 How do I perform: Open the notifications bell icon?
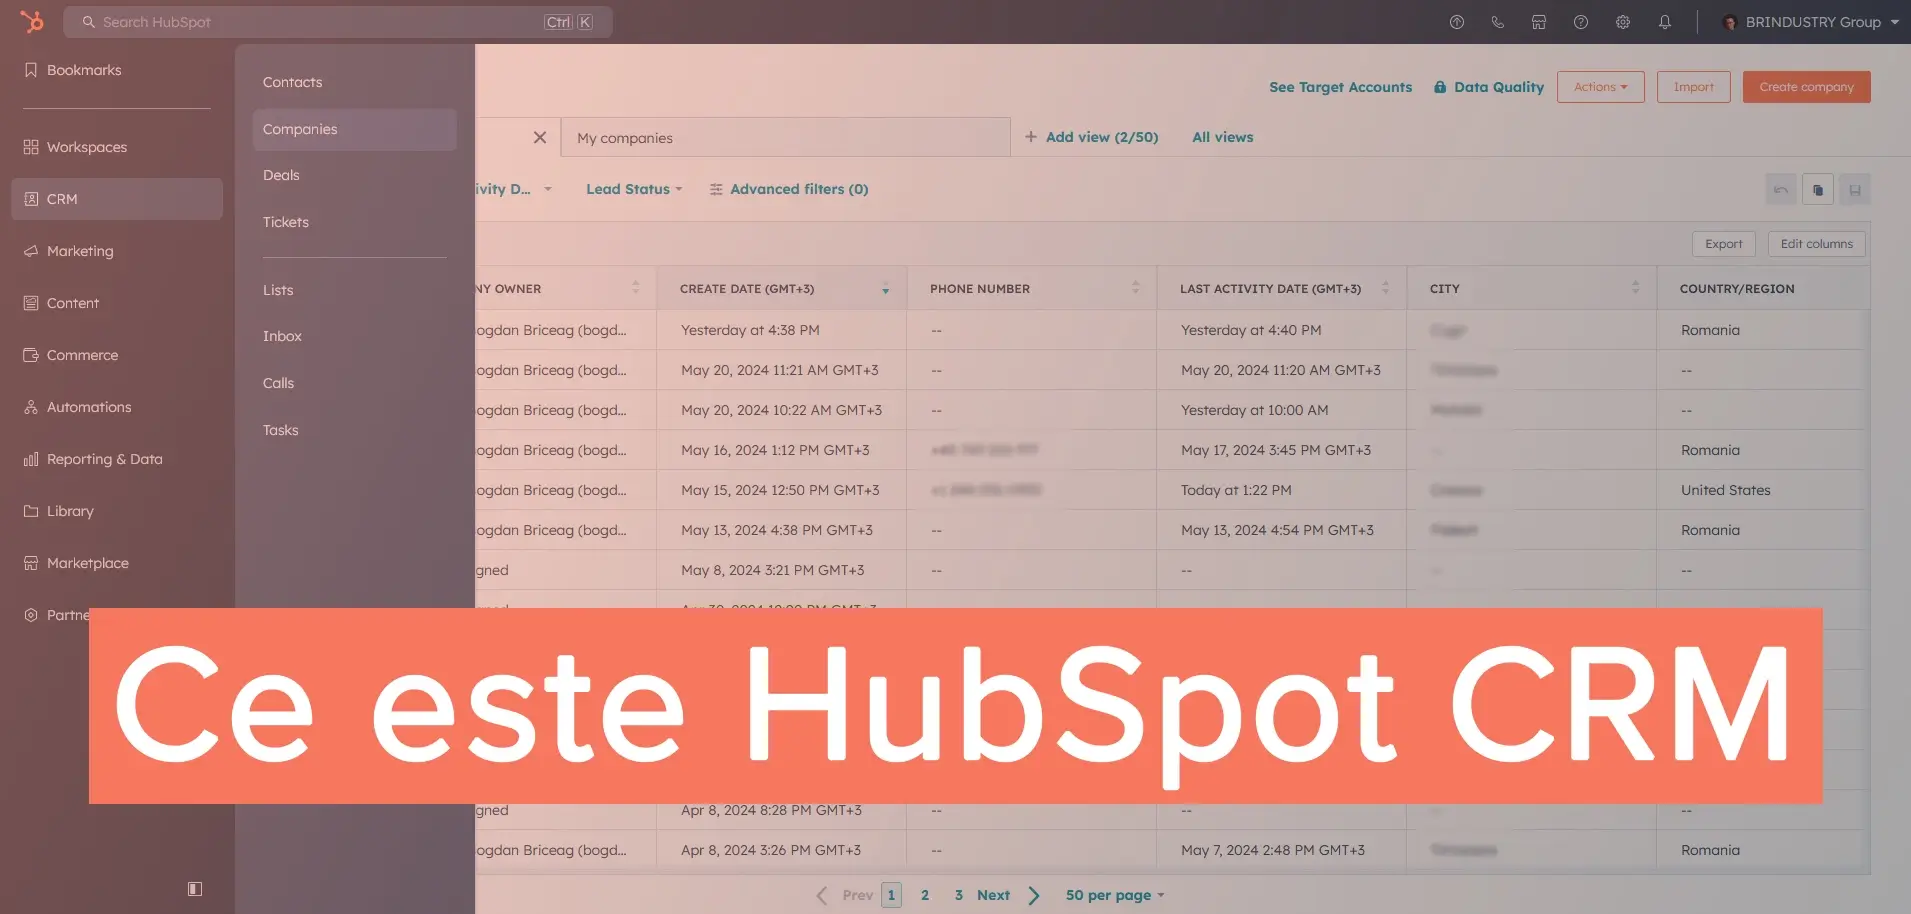pyautogui.click(x=1664, y=22)
